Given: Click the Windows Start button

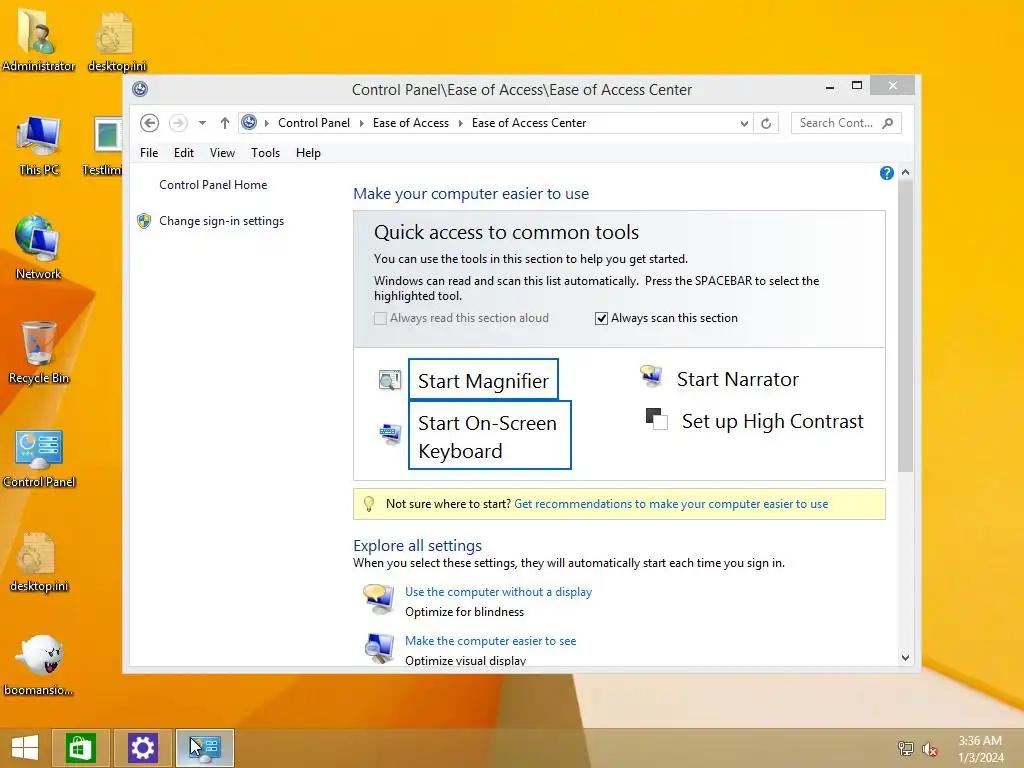Looking at the screenshot, I should 25,748.
